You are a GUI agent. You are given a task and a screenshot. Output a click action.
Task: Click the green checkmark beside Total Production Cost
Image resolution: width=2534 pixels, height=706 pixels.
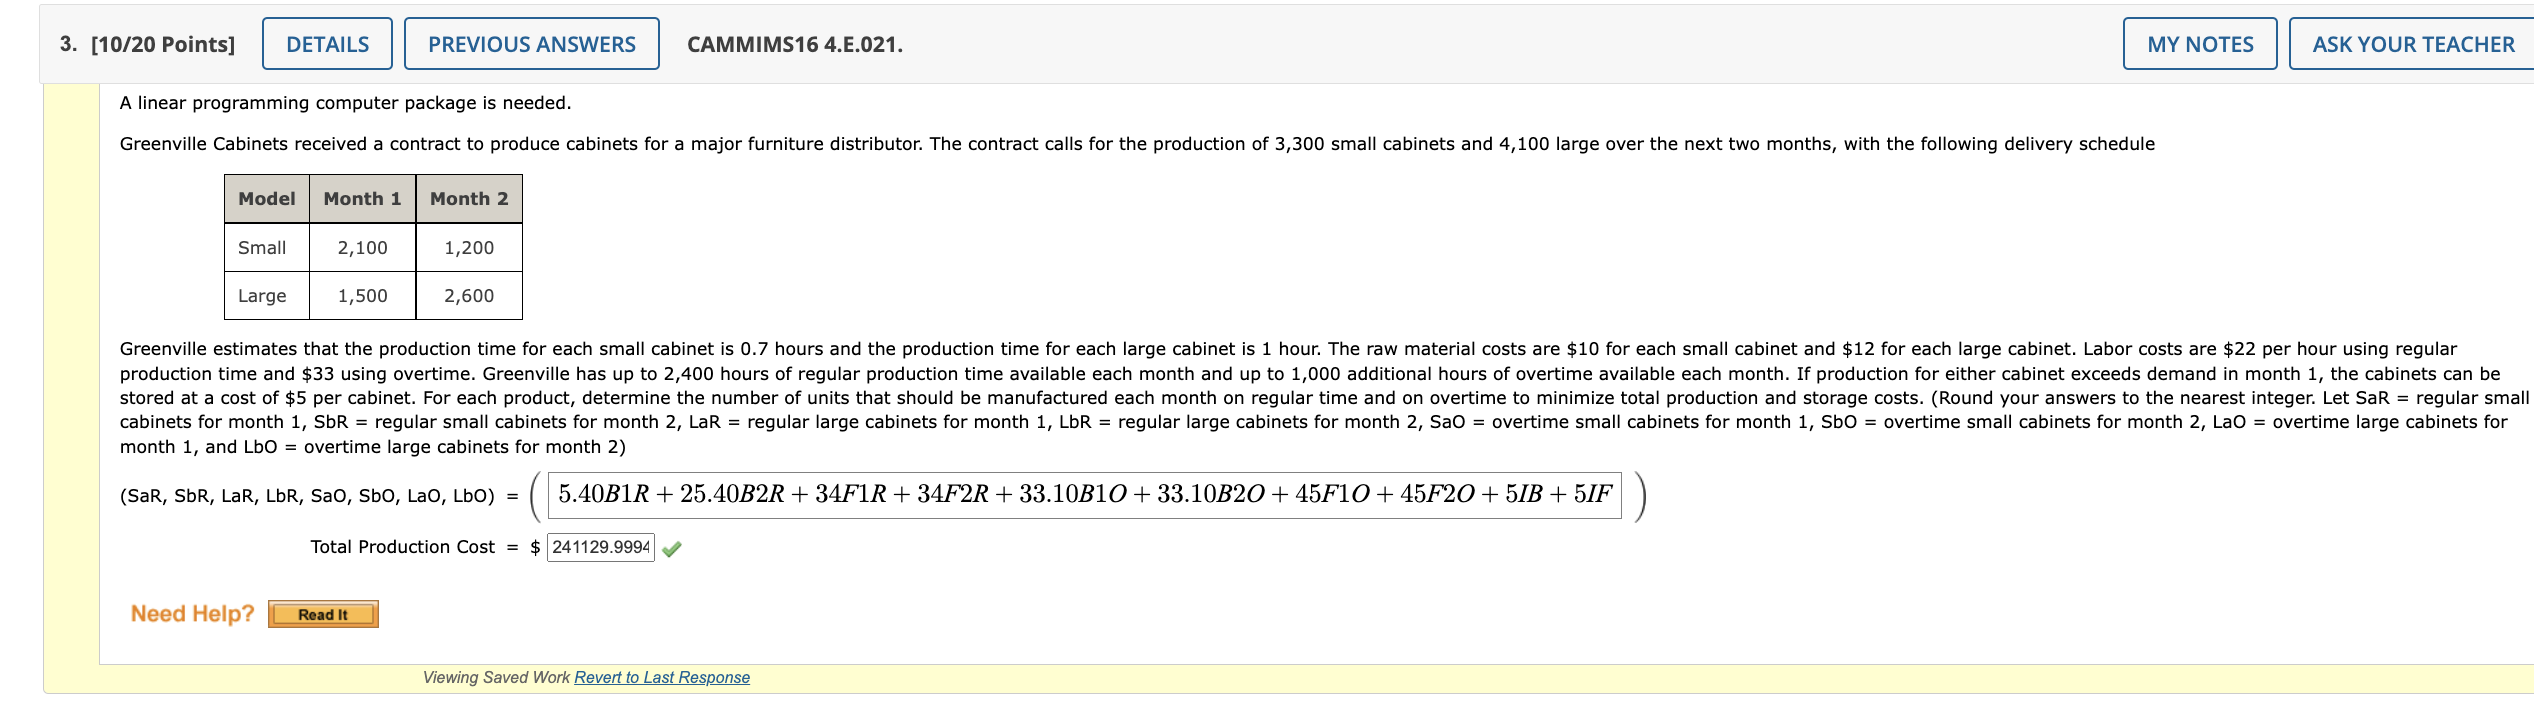tap(672, 549)
